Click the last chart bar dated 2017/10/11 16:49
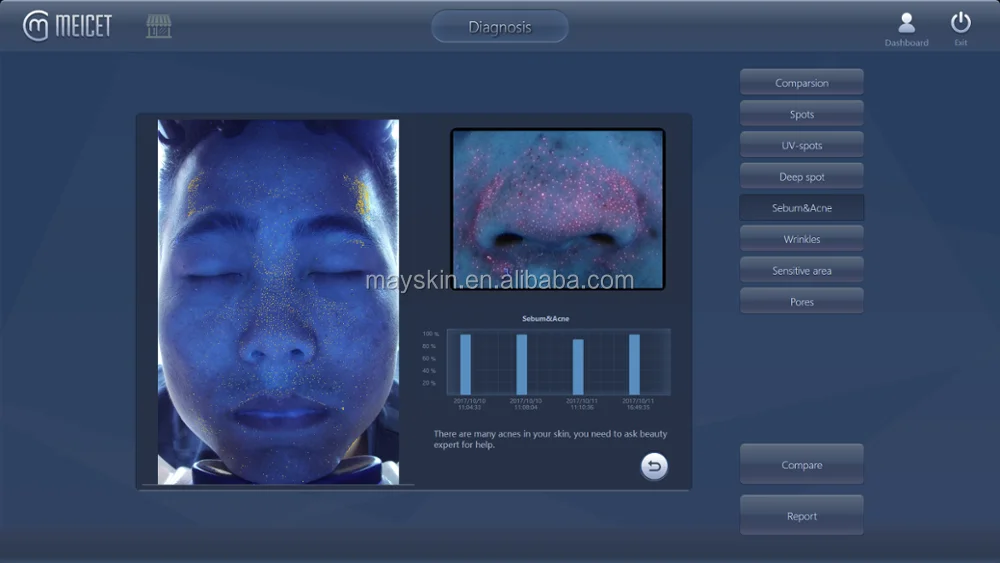Image resolution: width=1000 pixels, height=563 pixels. point(634,364)
